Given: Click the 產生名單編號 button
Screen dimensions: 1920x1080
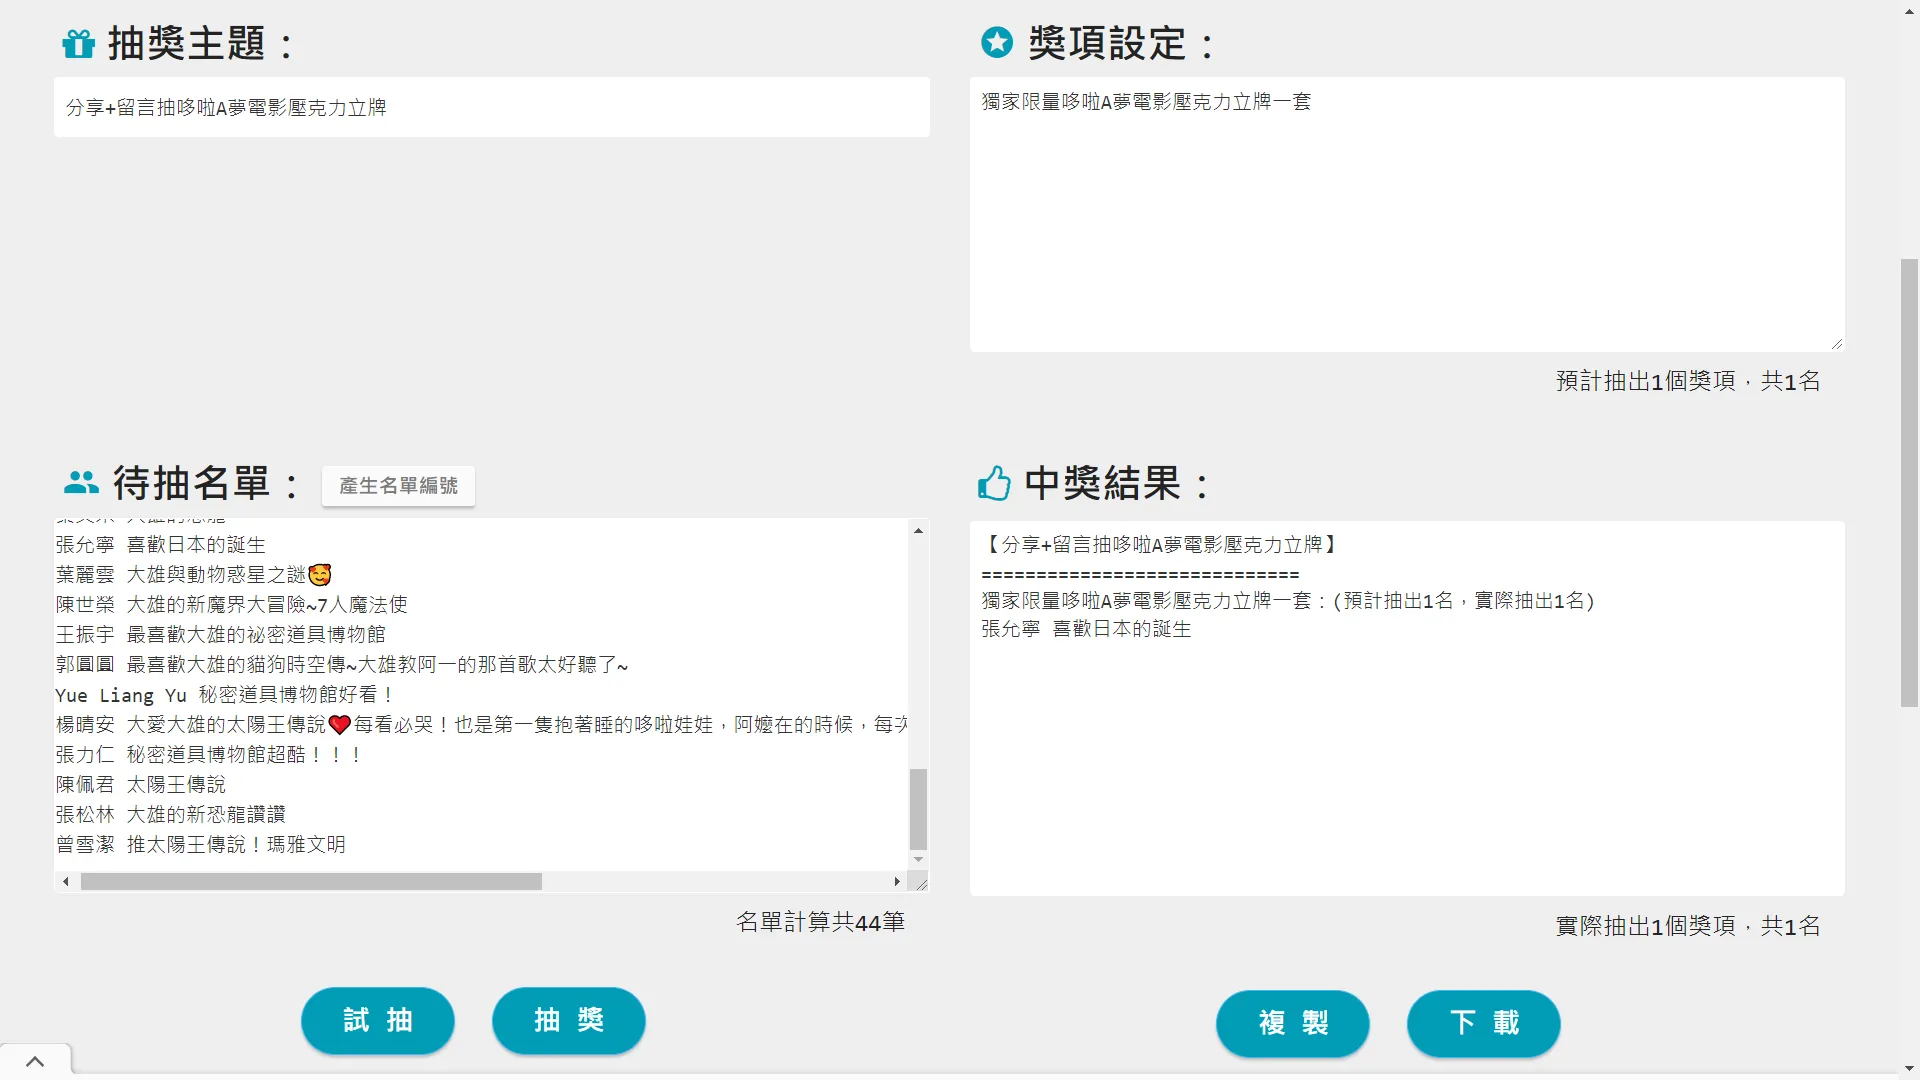Looking at the screenshot, I should [x=398, y=486].
